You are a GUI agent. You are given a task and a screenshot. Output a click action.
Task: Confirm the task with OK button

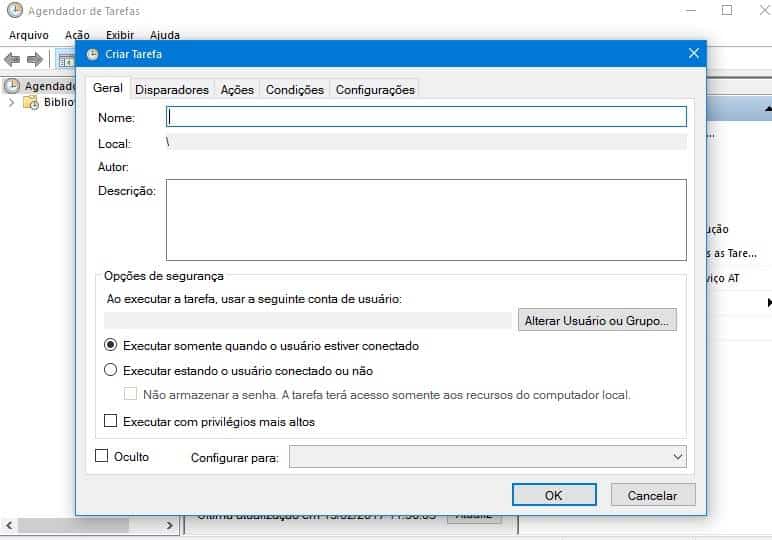(x=553, y=495)
